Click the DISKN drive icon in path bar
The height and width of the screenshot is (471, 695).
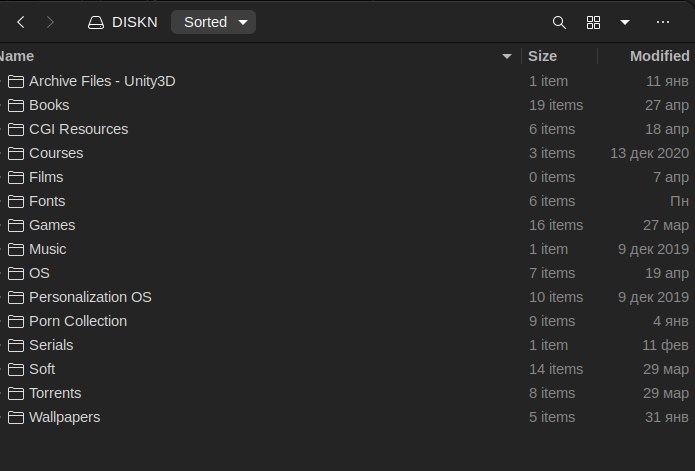(x=96, y=22)
